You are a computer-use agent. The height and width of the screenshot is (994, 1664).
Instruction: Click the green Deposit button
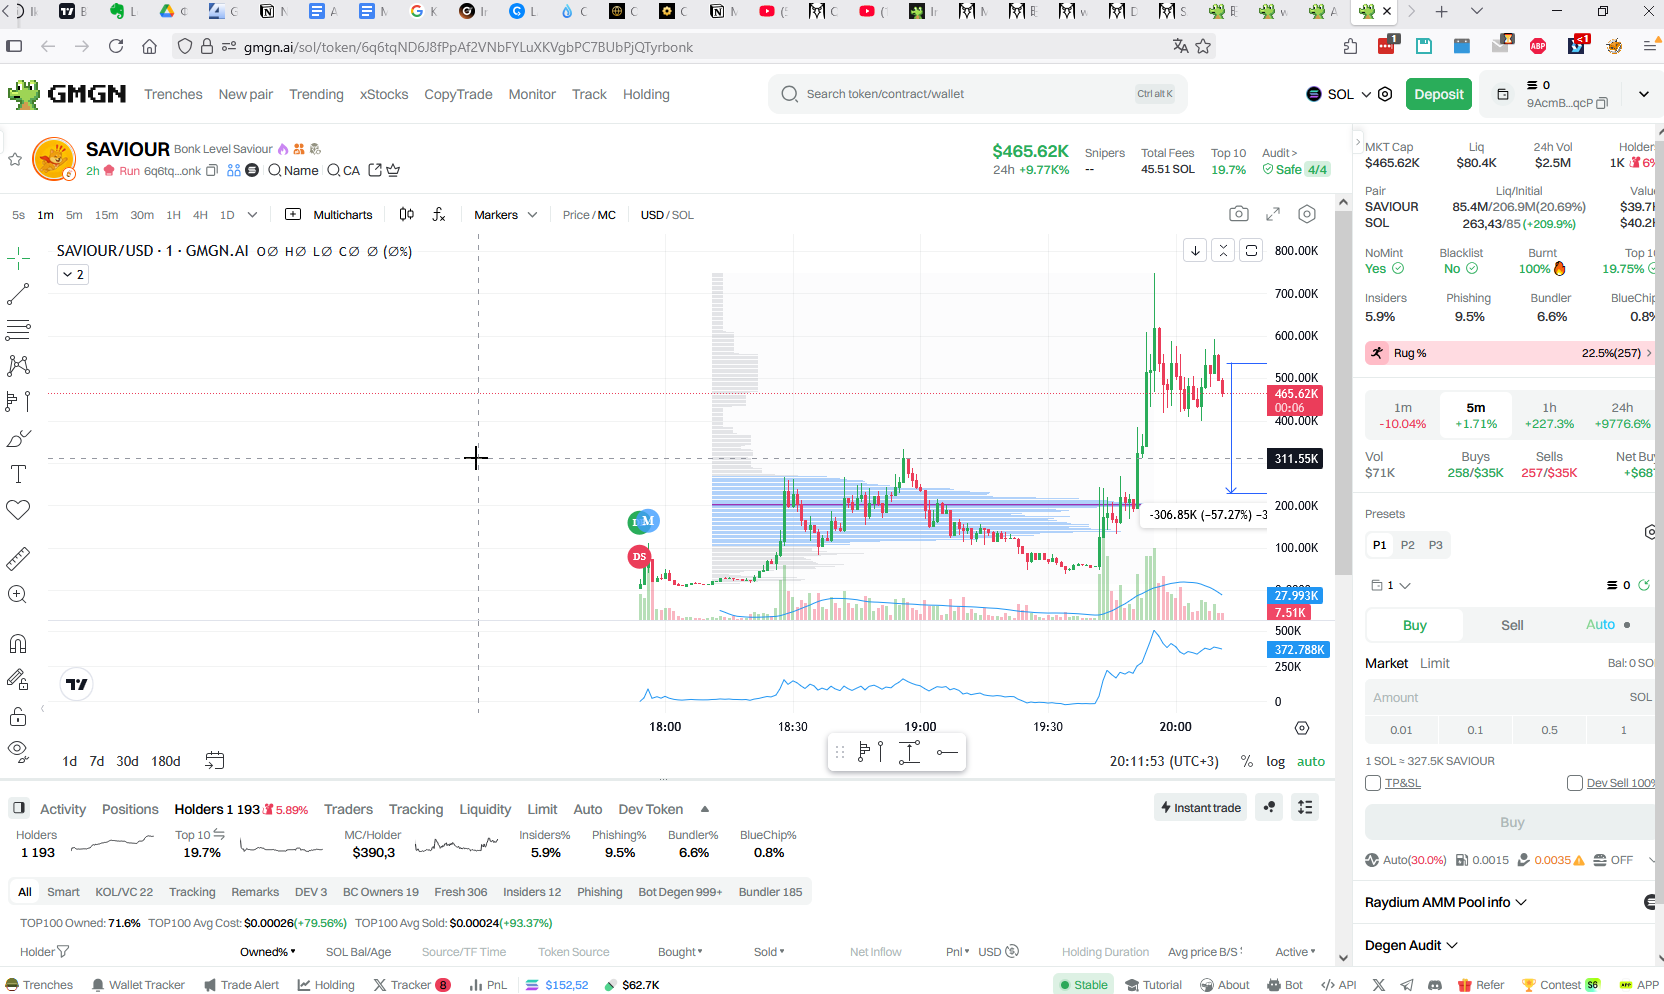tap(1439, 94)
